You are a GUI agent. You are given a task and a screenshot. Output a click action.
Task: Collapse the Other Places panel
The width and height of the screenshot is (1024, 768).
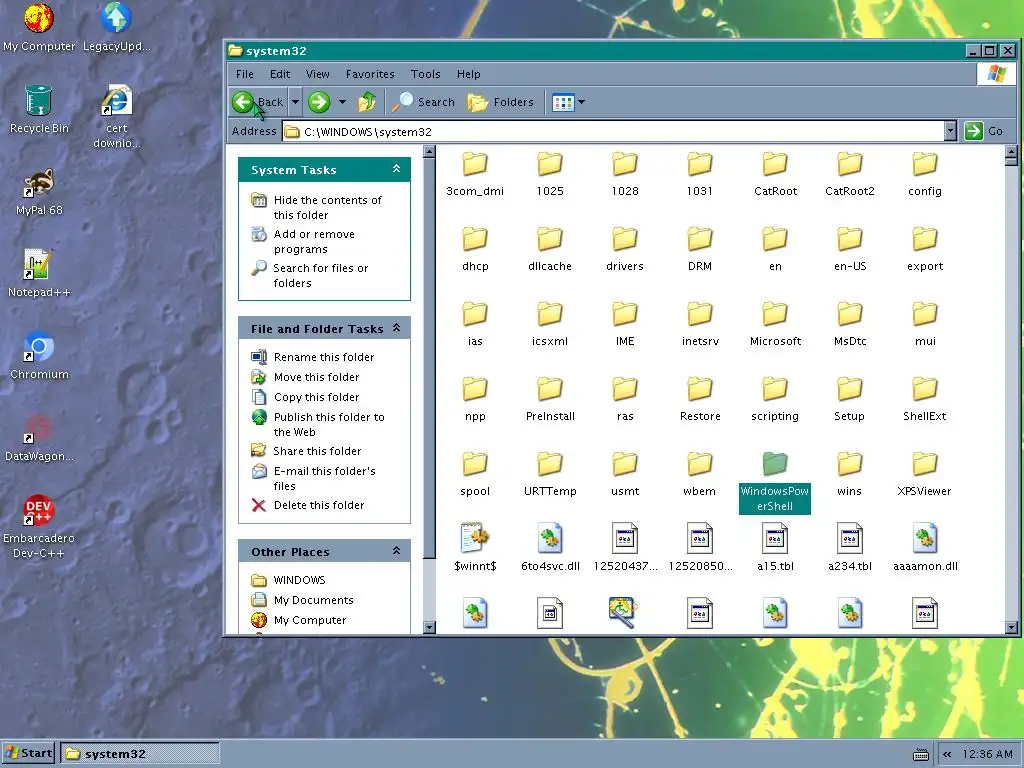point(396,551)
